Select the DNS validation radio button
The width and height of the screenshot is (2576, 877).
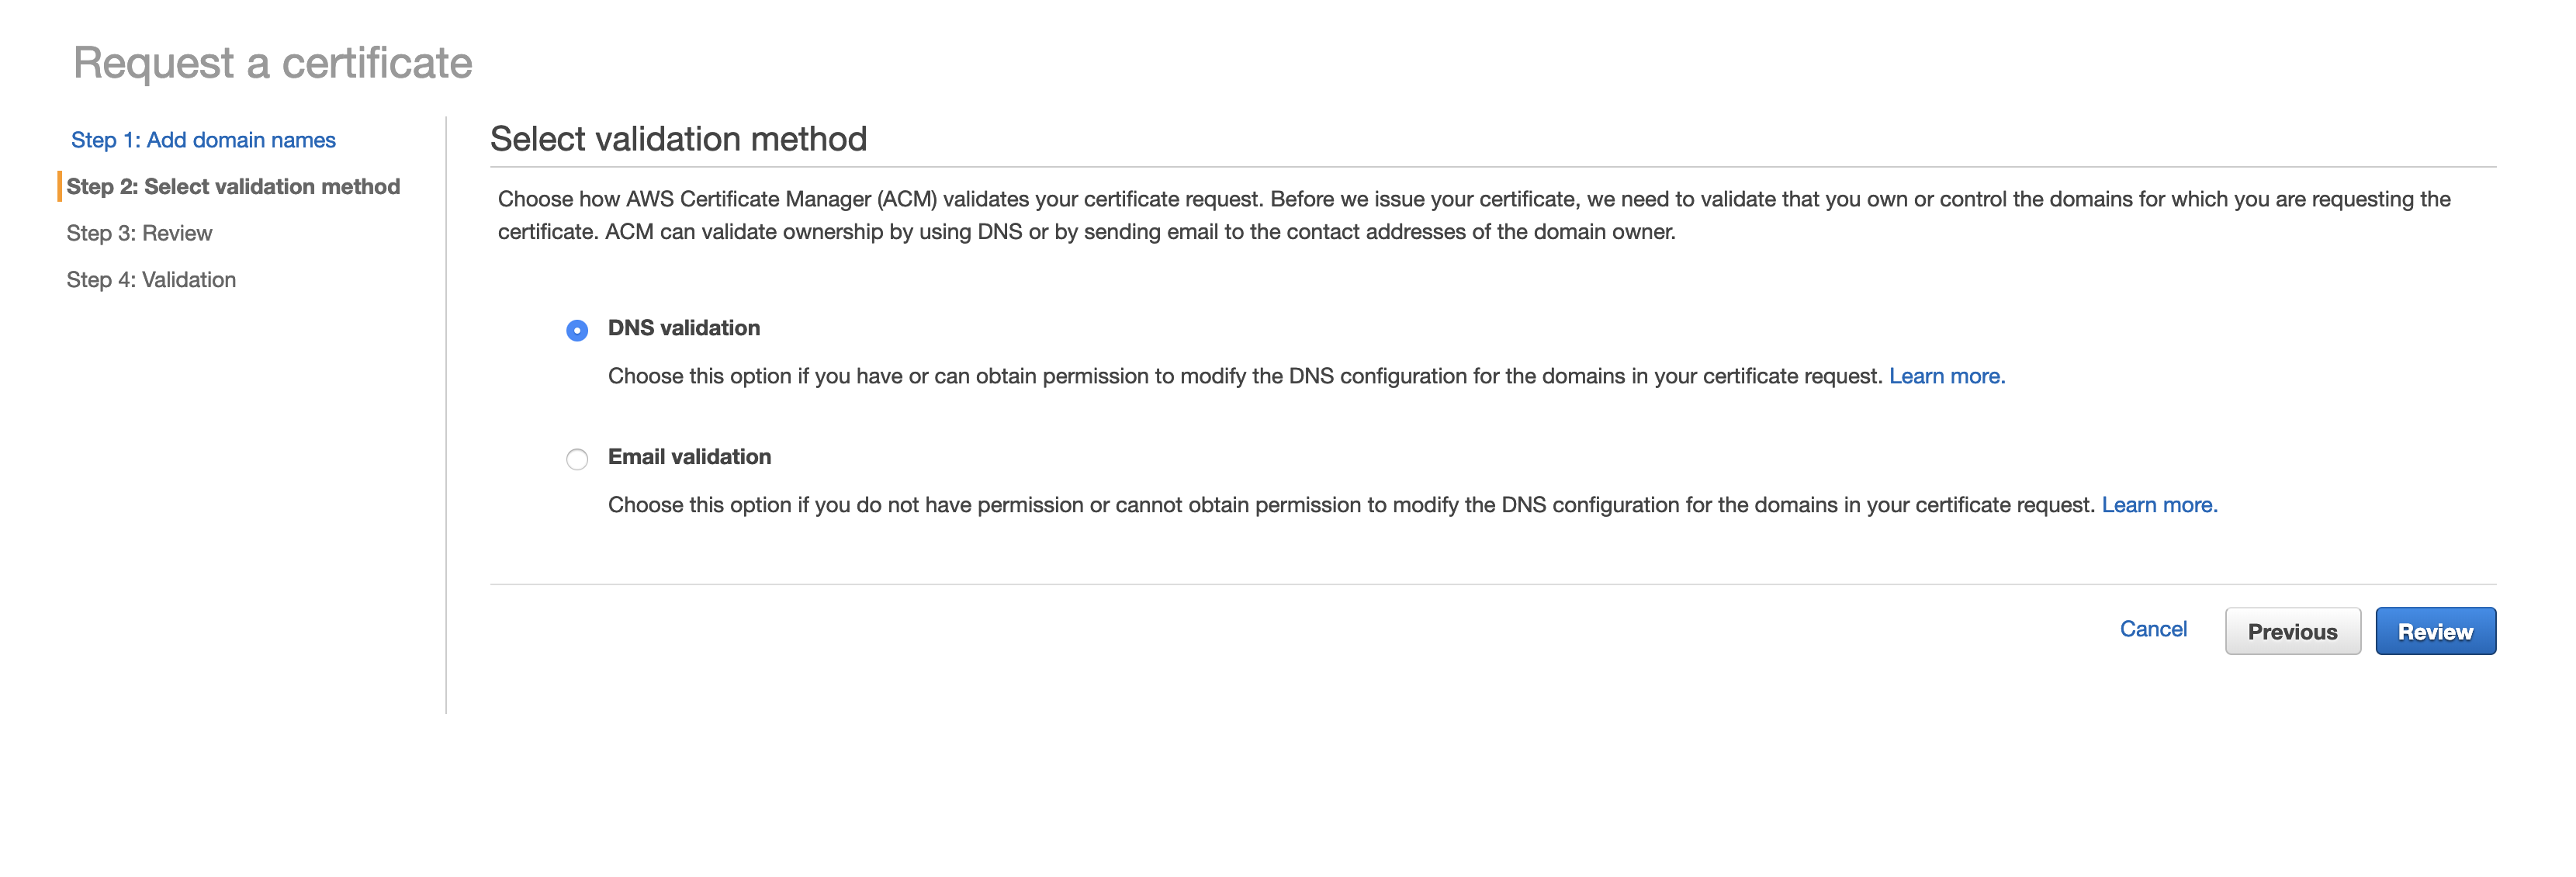[x=577, y=330]
